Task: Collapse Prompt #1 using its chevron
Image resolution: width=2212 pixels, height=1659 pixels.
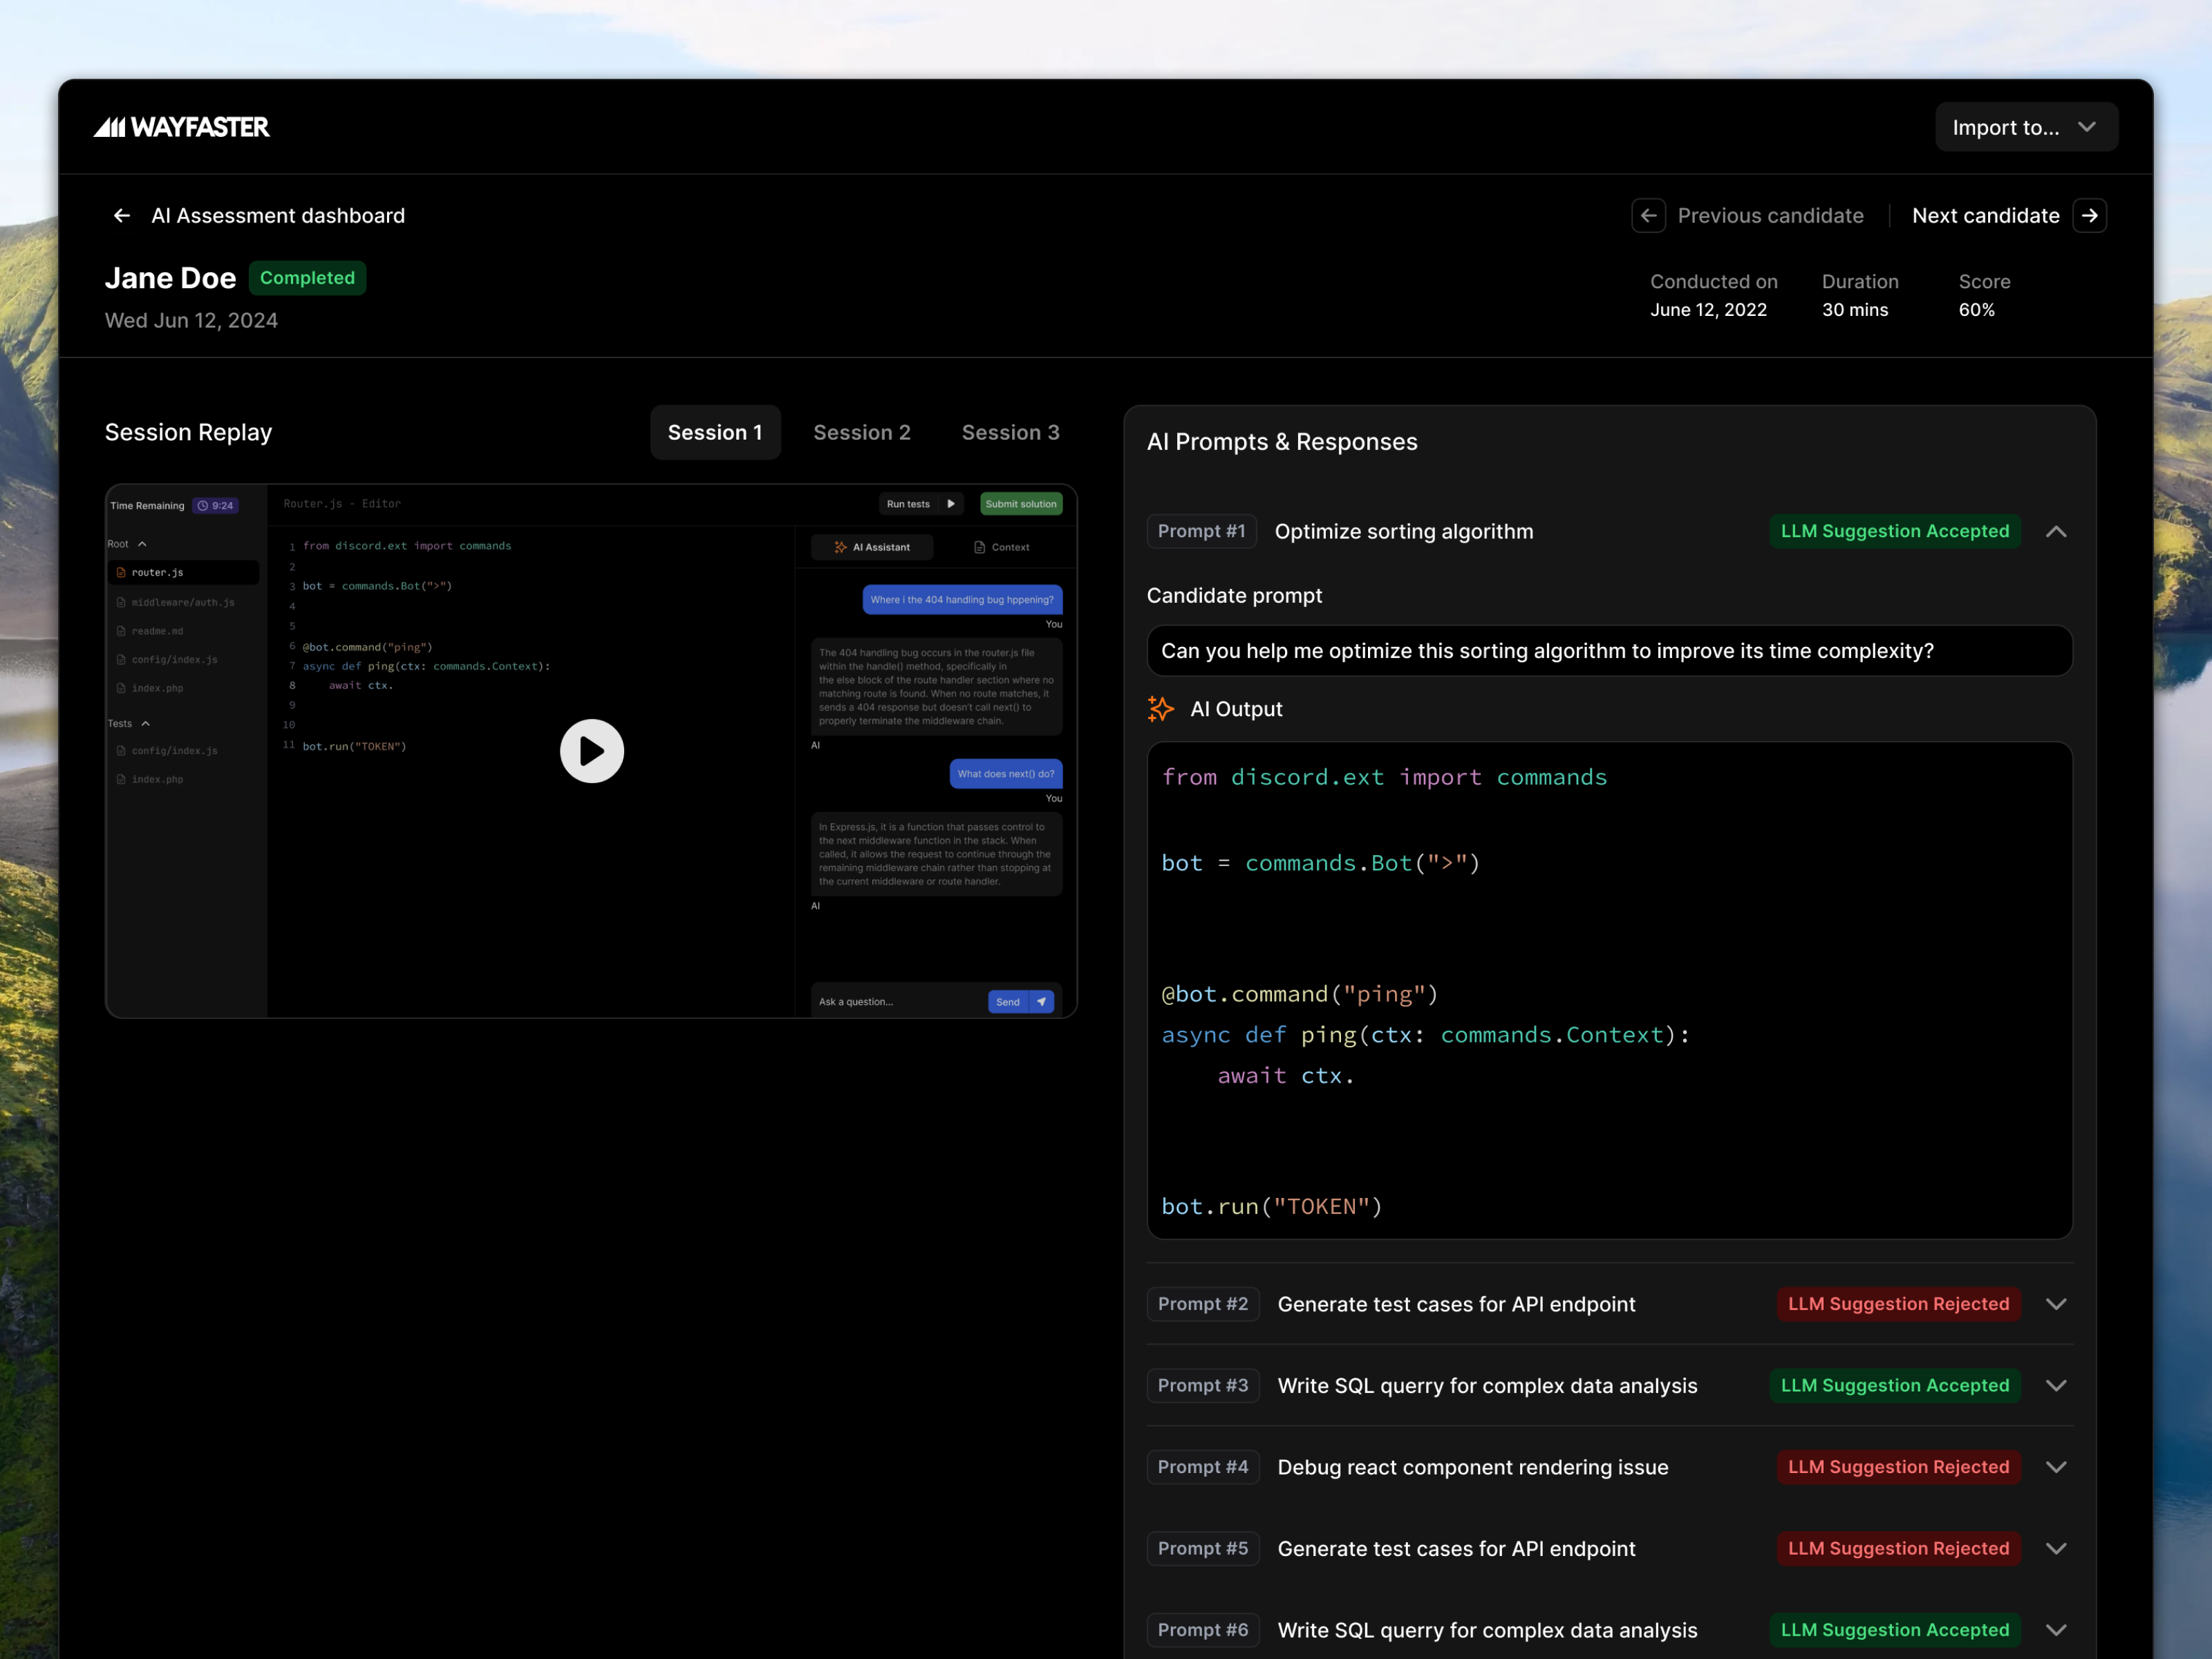Action: point(2057,531)
